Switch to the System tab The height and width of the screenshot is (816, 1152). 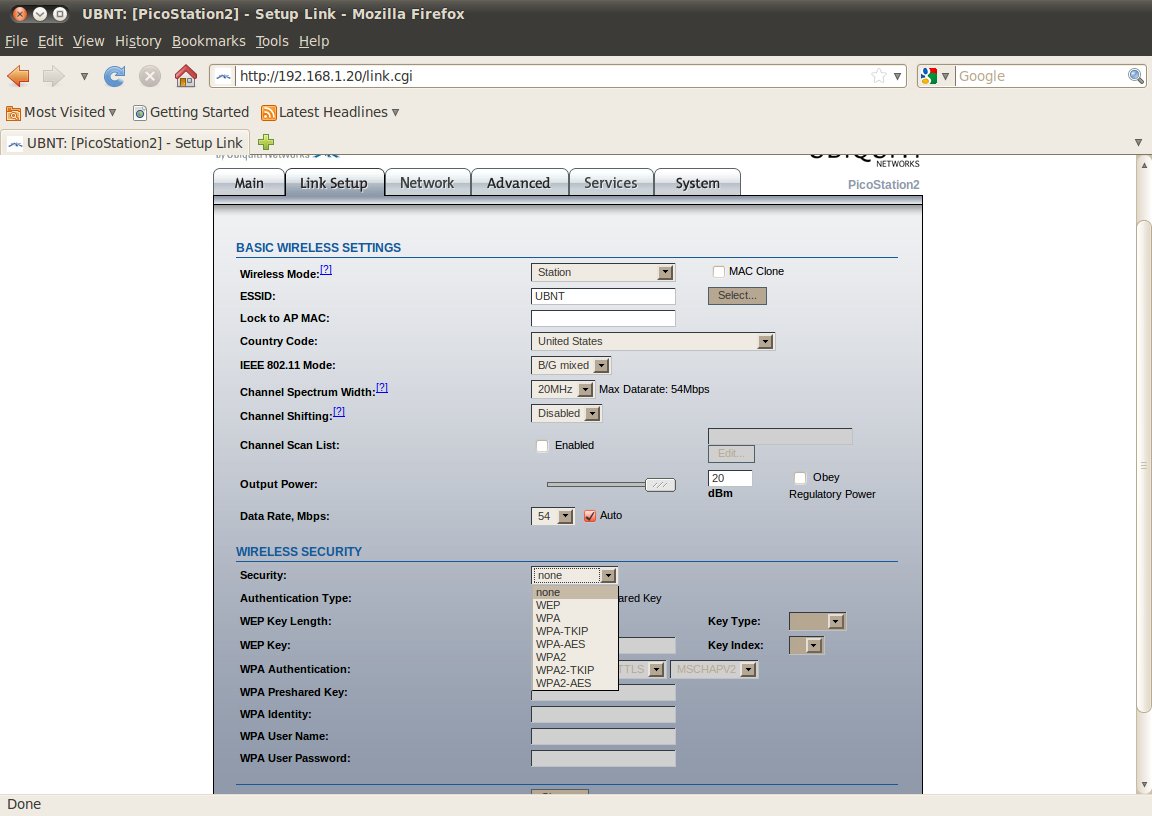click(x=697, y=183)
